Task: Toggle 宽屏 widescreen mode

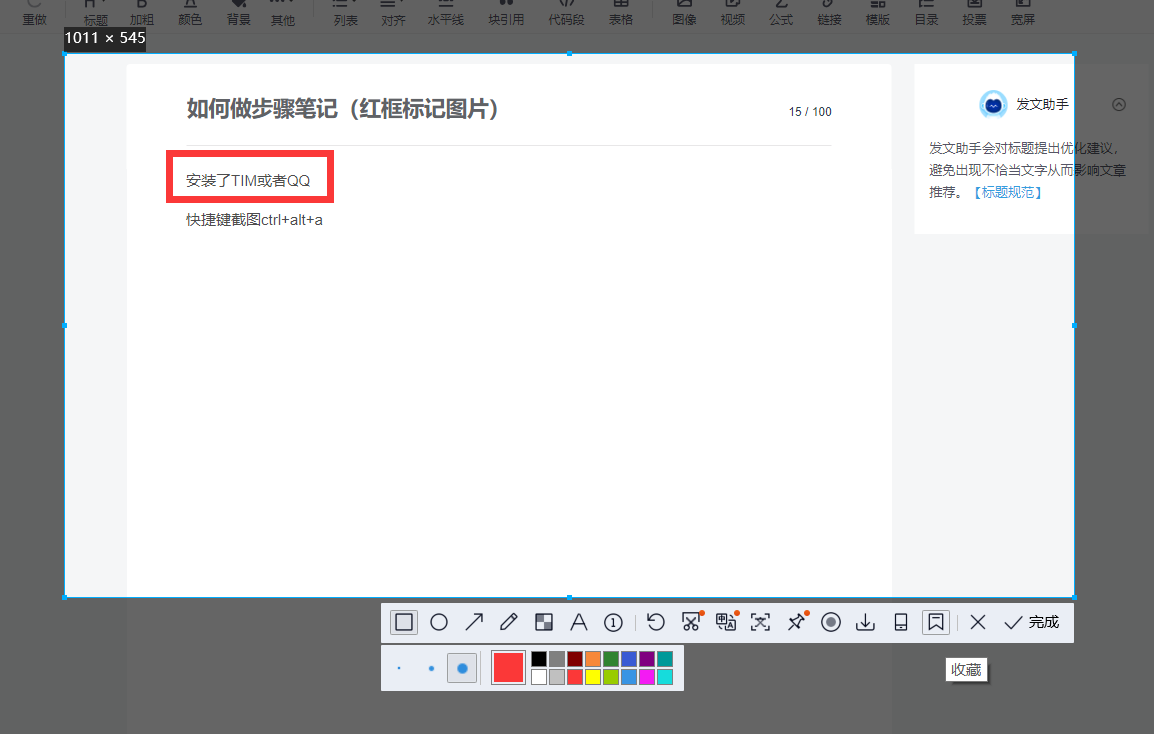Action: tap(1022, 13)
